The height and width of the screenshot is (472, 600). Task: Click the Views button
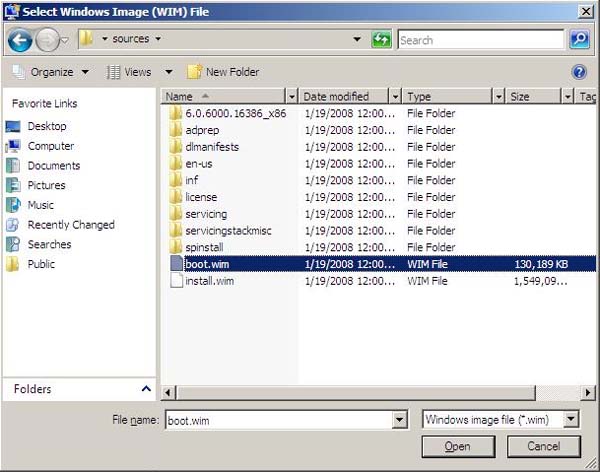[129, 72]
